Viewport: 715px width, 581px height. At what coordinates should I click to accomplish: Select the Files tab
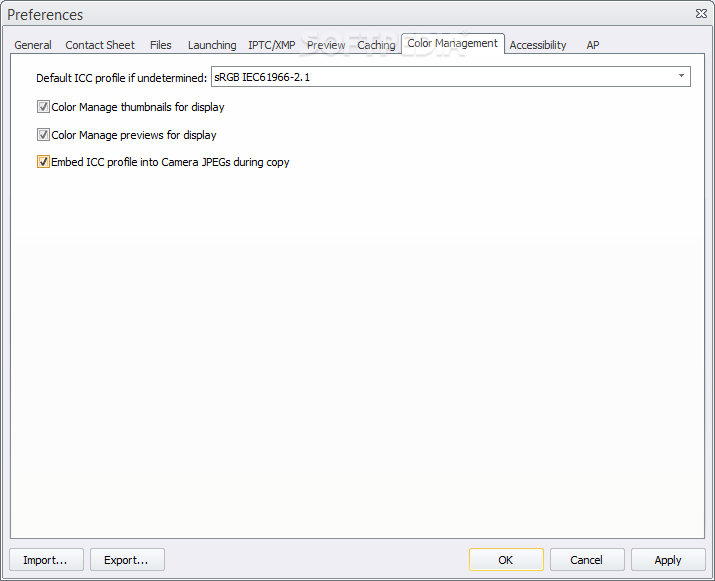pyautogui.click(x=161, y=45)
